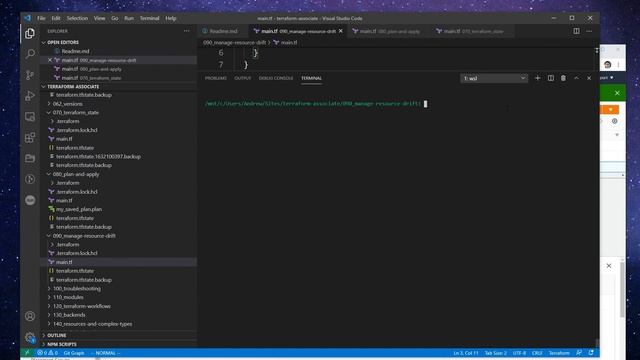640x360 pixels.
Task: Split the editor right
Action: click(x=576, y=31)
